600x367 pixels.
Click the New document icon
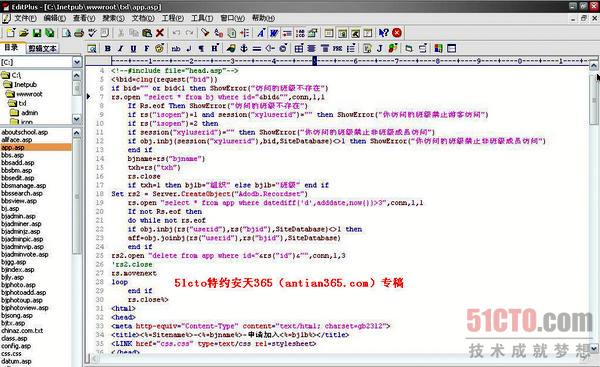coord(11,33)
